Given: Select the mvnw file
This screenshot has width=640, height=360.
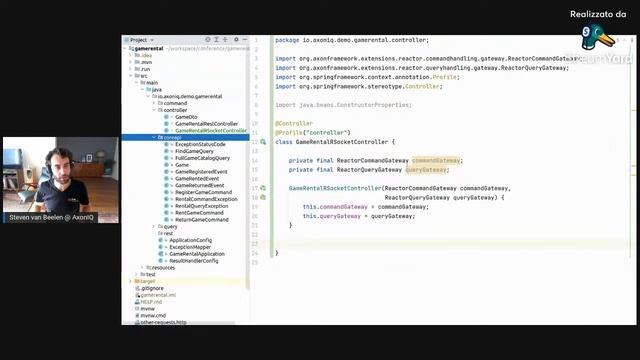Looking at the screenshot, I should tap(148, 309).
